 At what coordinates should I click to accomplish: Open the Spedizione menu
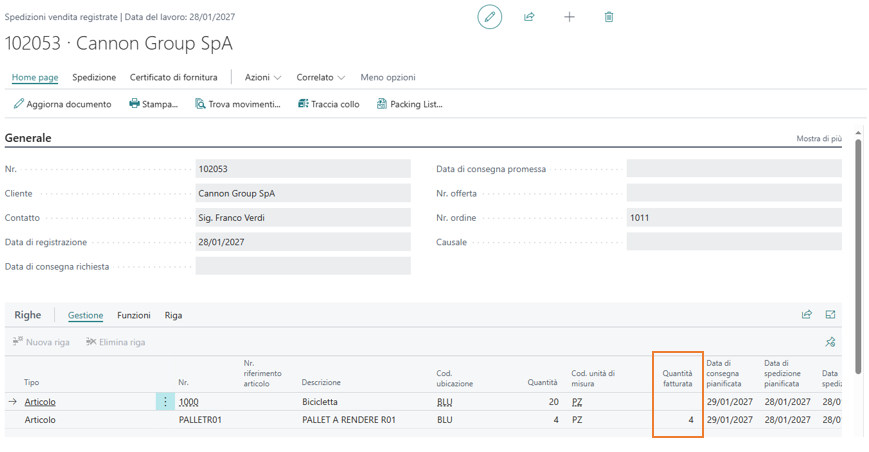pos(94,78)
